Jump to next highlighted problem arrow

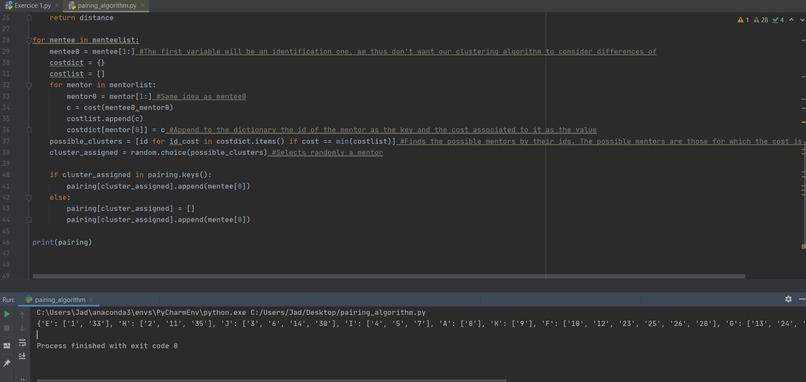802,20
